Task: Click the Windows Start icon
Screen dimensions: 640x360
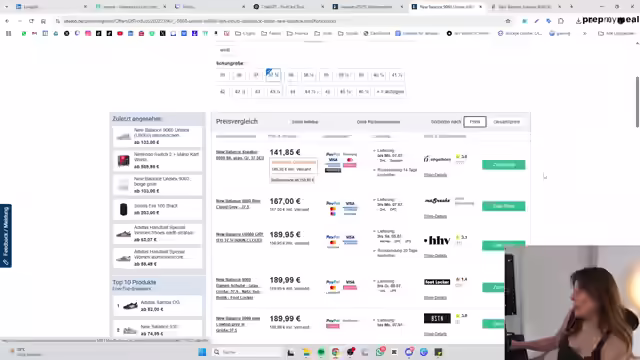Action: click(202, 352)
